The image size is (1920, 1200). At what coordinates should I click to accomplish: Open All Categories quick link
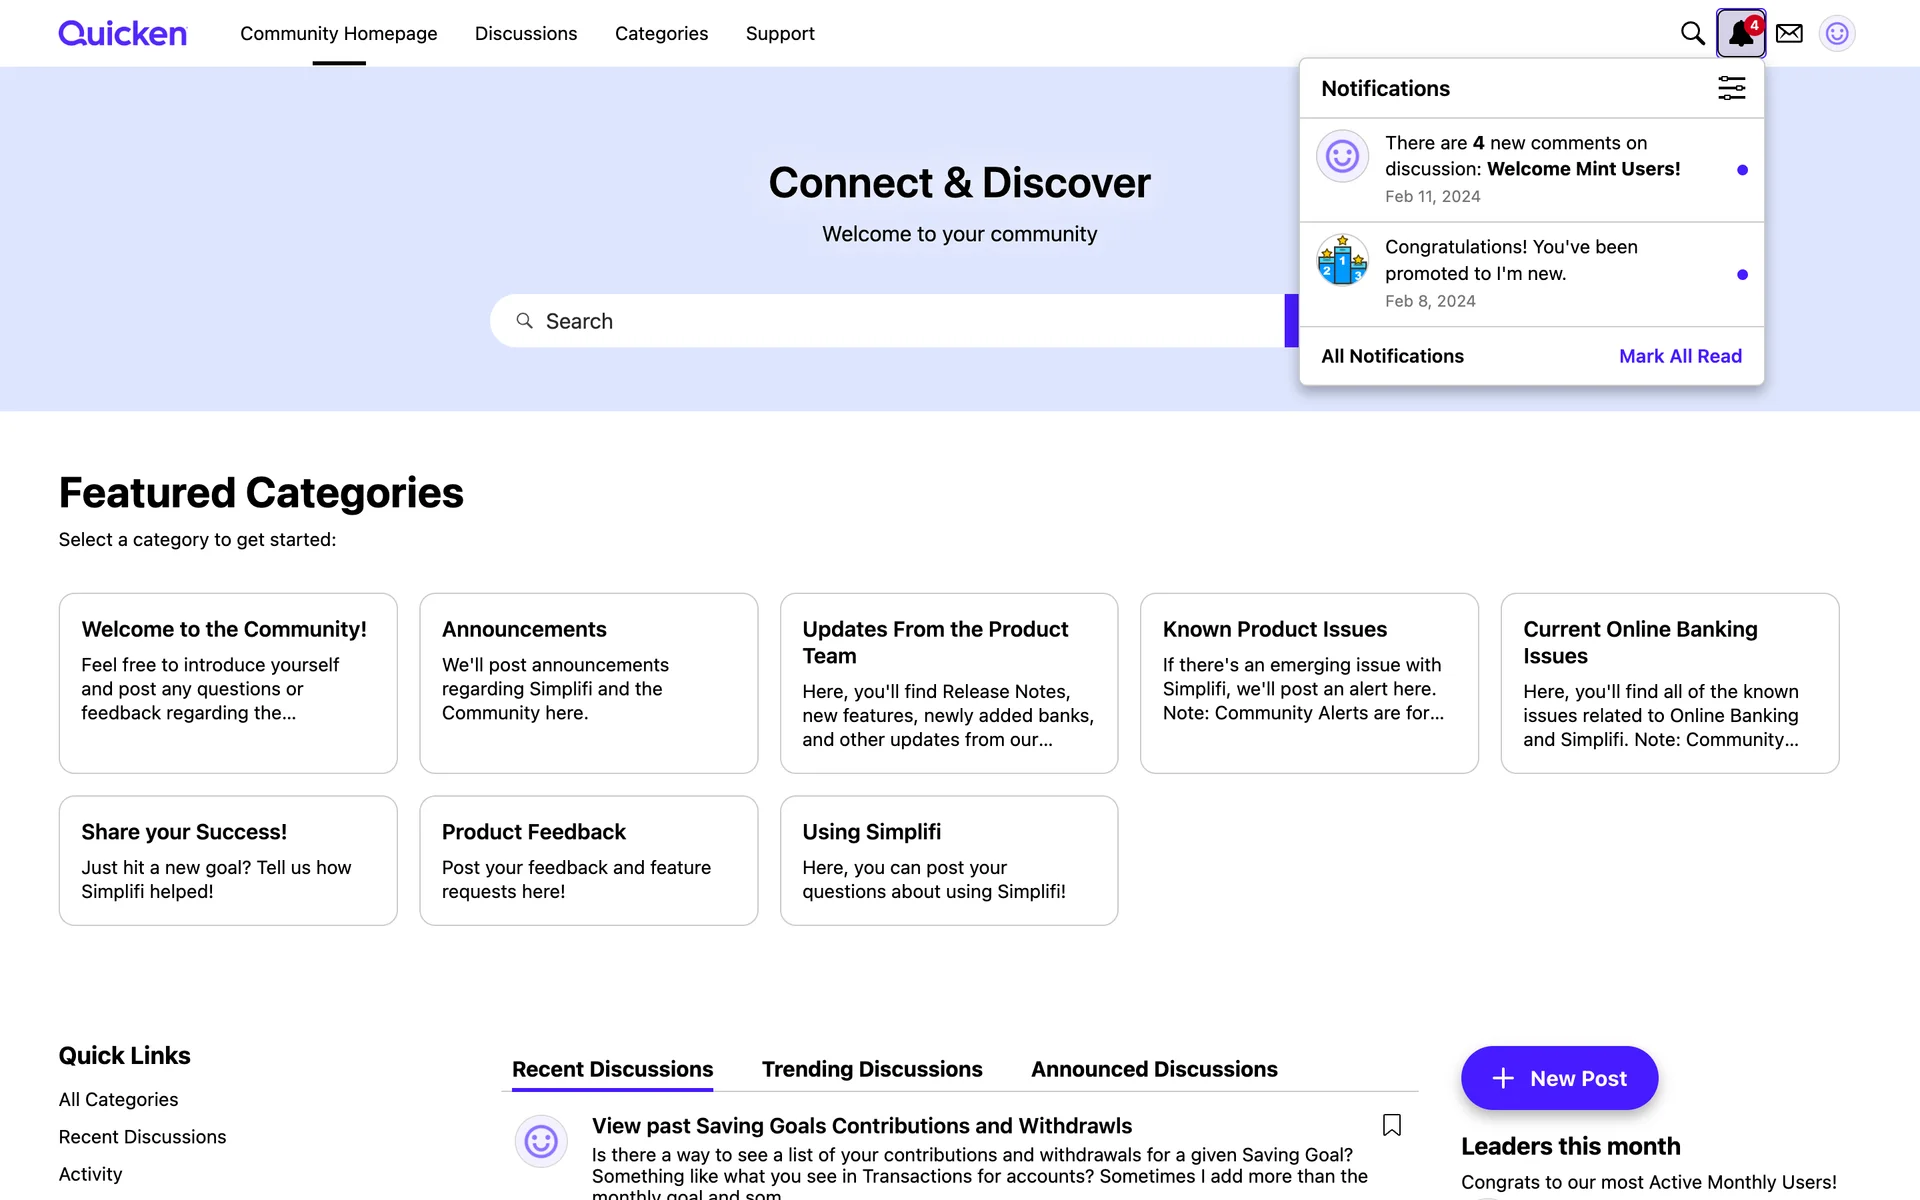point(118,1099)
